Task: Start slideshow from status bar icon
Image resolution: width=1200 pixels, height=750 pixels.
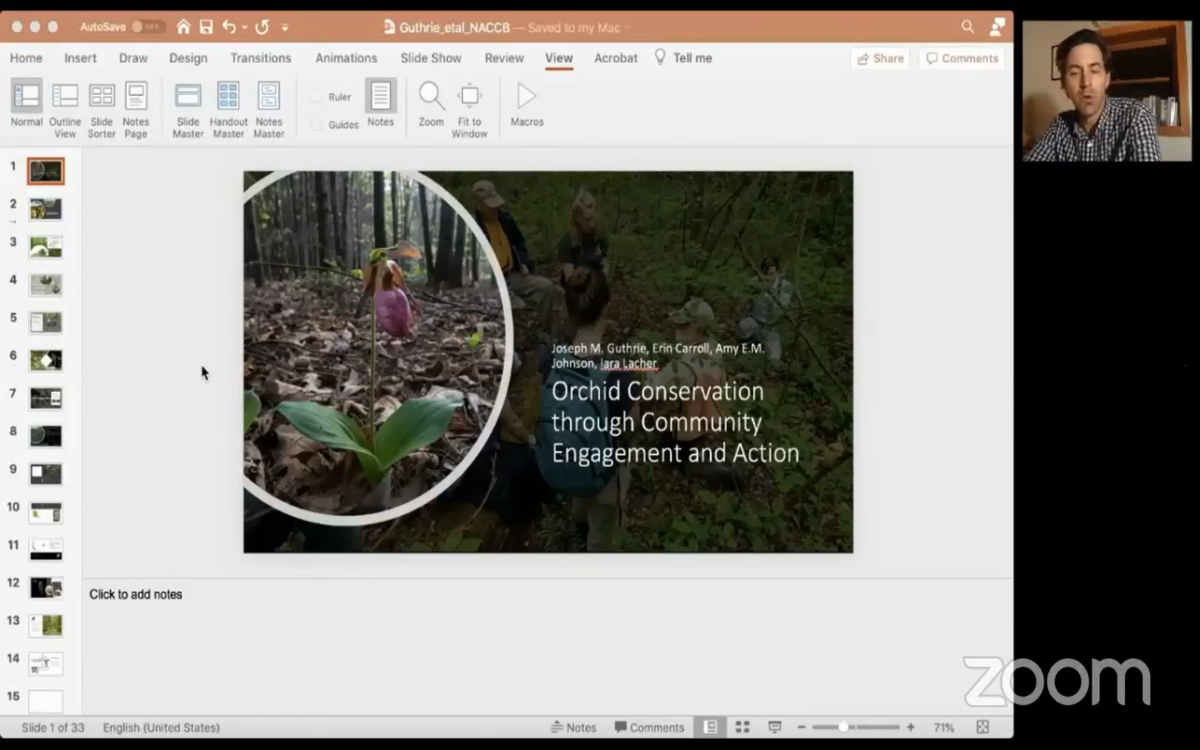Action: [773, 727]
